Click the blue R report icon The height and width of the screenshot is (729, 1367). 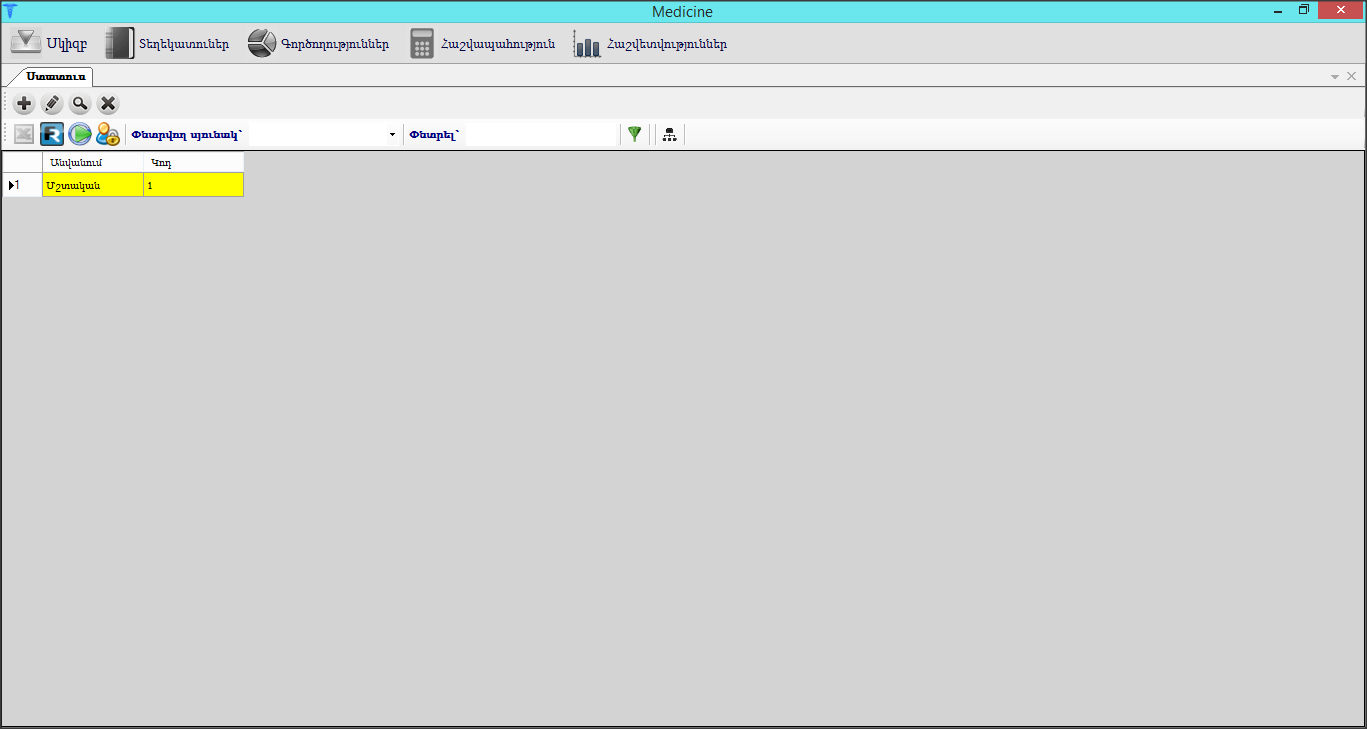click(x=52, y=134)
